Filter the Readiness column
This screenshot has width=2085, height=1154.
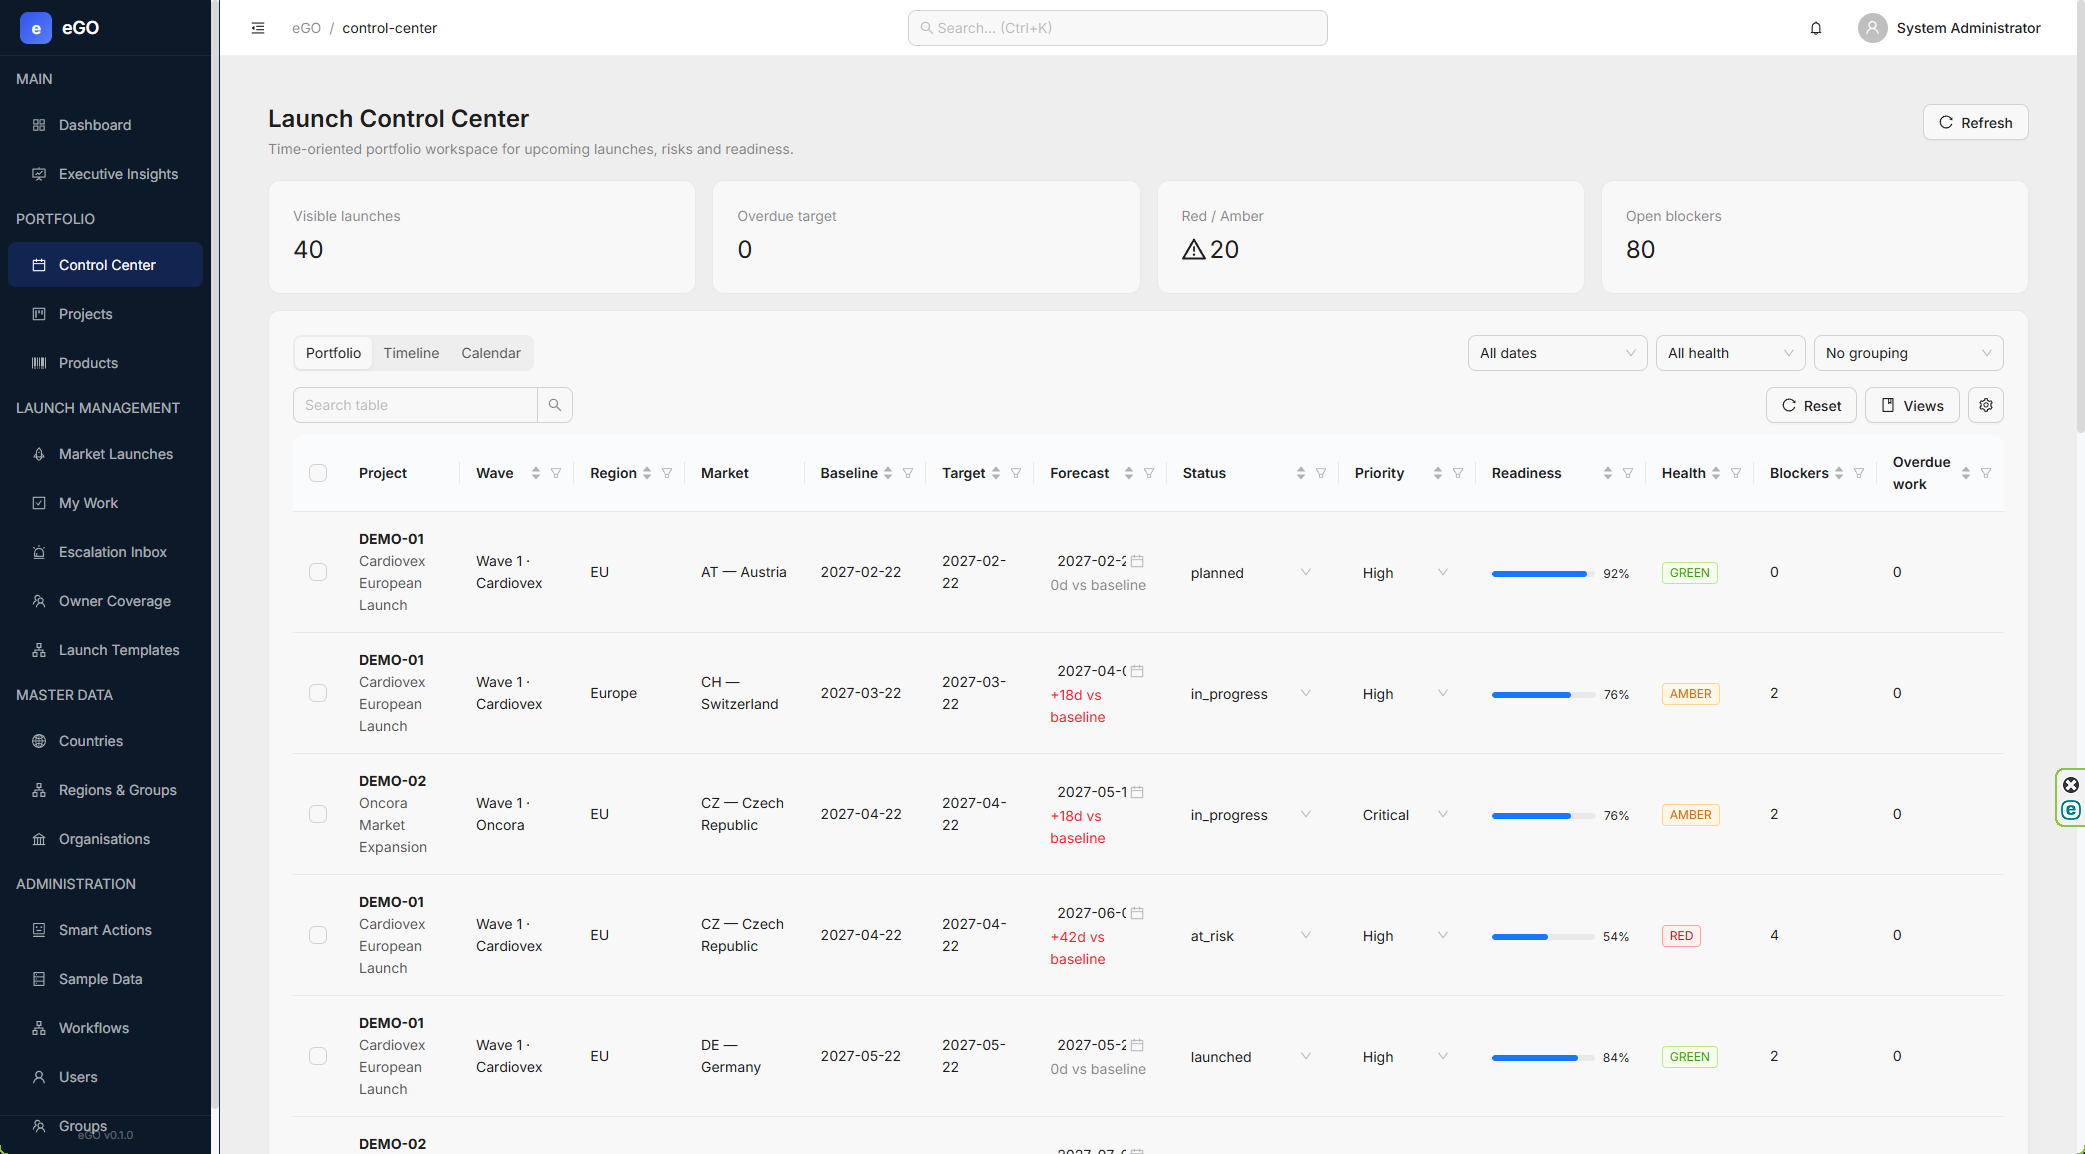click(1628, 473)
